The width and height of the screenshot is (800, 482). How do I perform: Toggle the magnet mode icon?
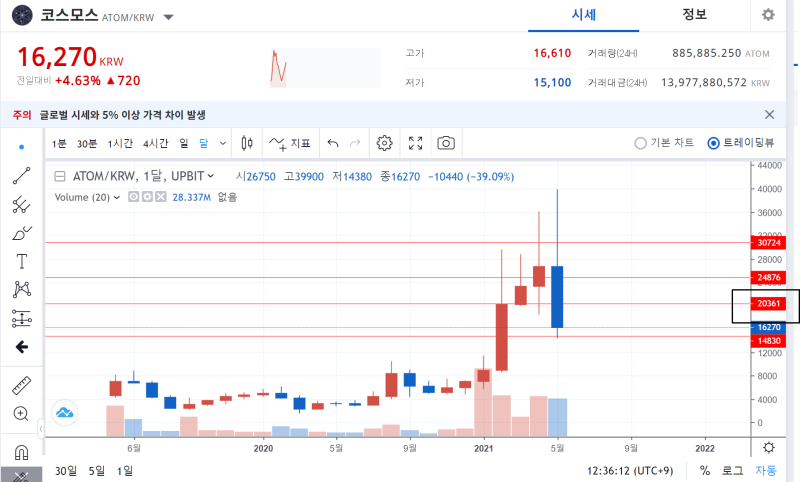point(21,452)
